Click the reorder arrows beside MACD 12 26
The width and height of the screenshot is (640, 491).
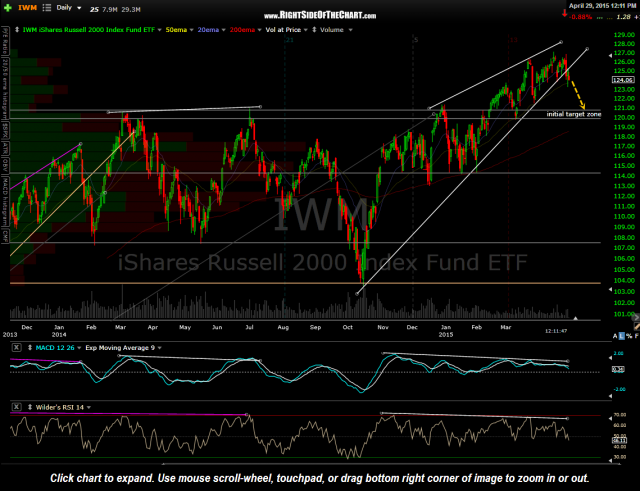click(x=30, y=348)
